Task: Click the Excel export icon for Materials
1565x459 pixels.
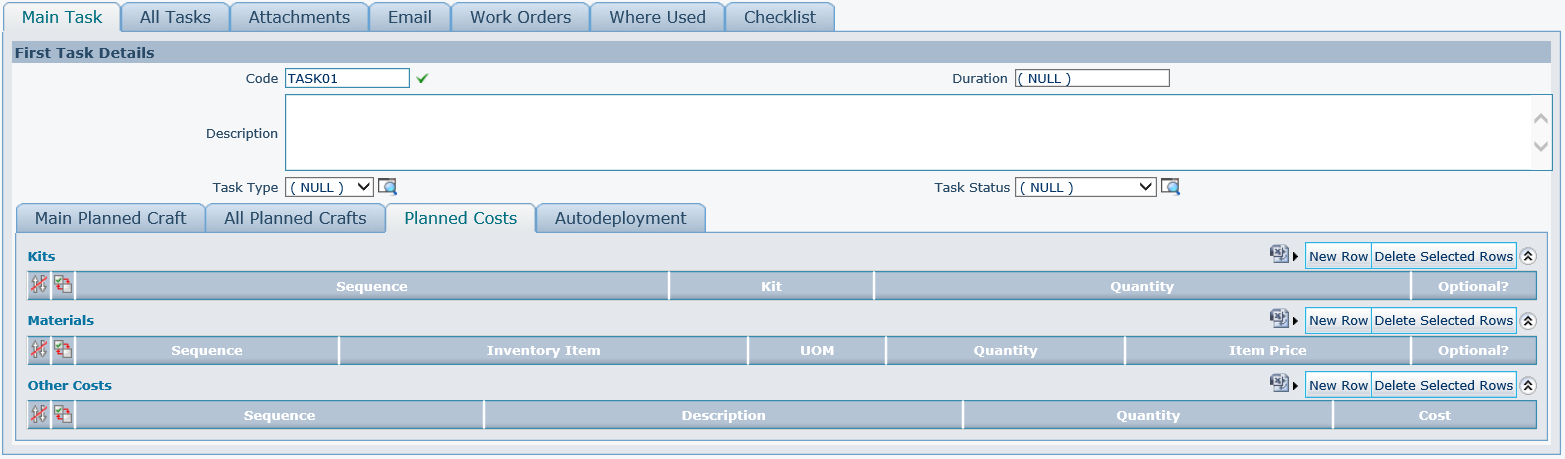Action: pos(1279,320)
